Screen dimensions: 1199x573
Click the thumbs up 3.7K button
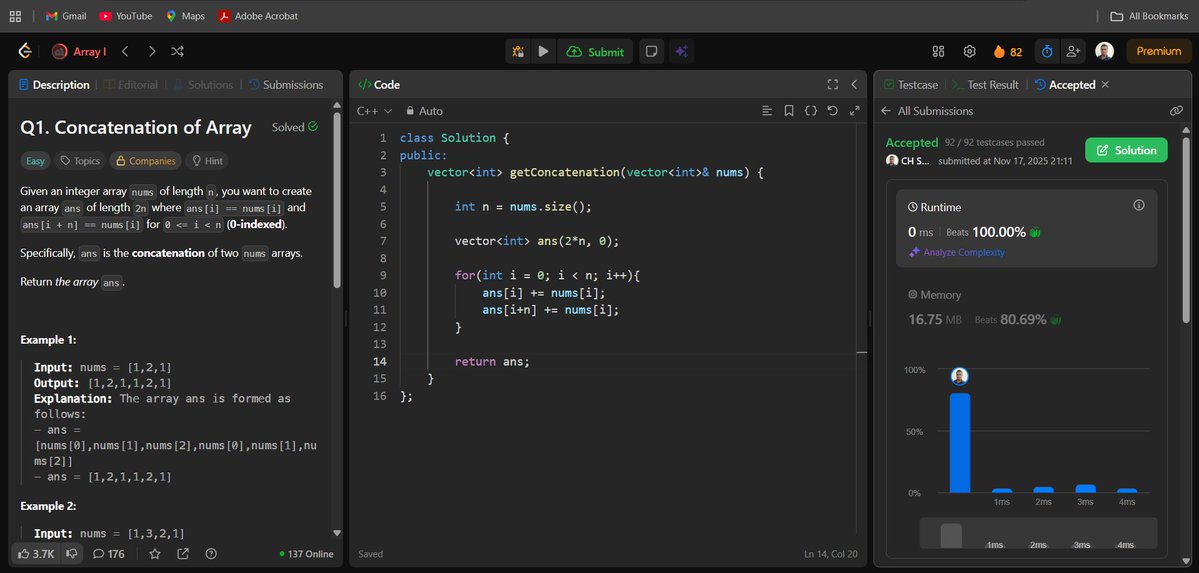coord(35,554)
